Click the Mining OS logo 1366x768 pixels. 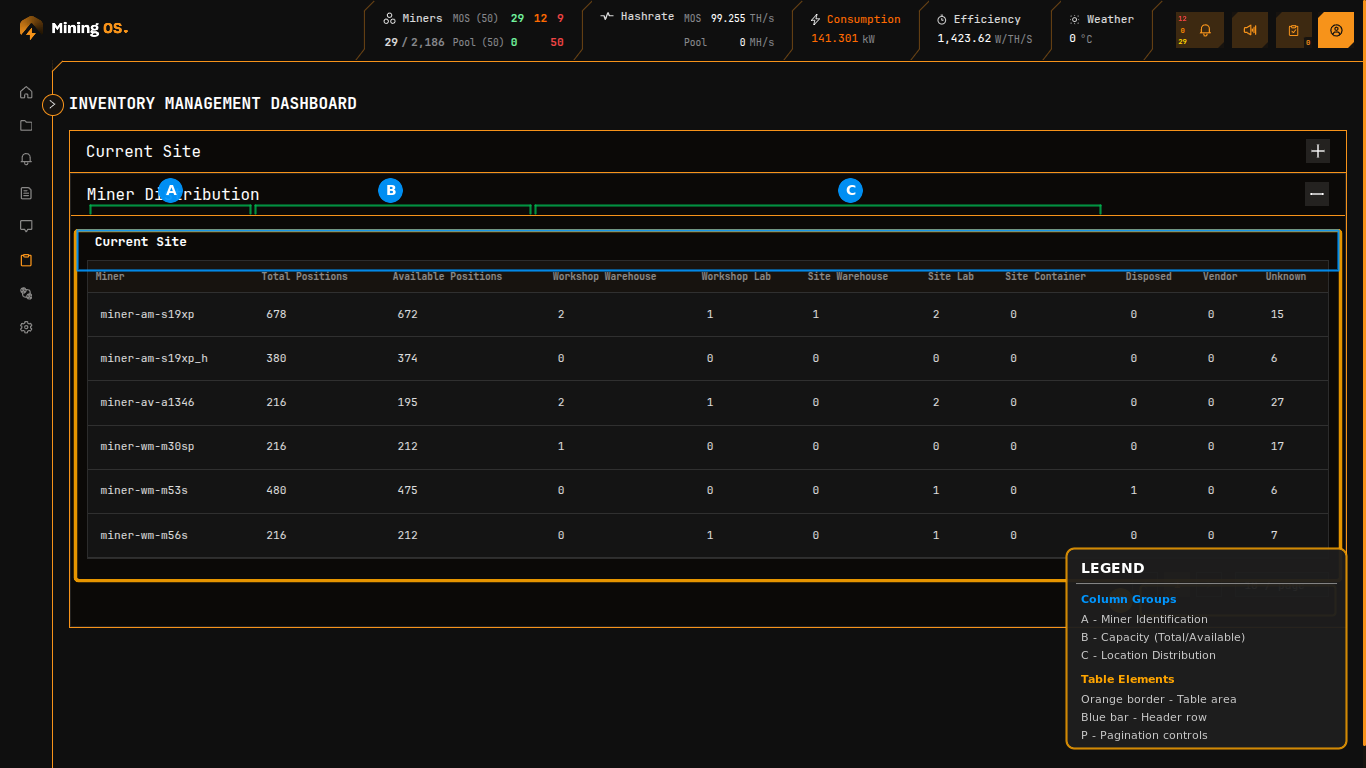[74, 28]
